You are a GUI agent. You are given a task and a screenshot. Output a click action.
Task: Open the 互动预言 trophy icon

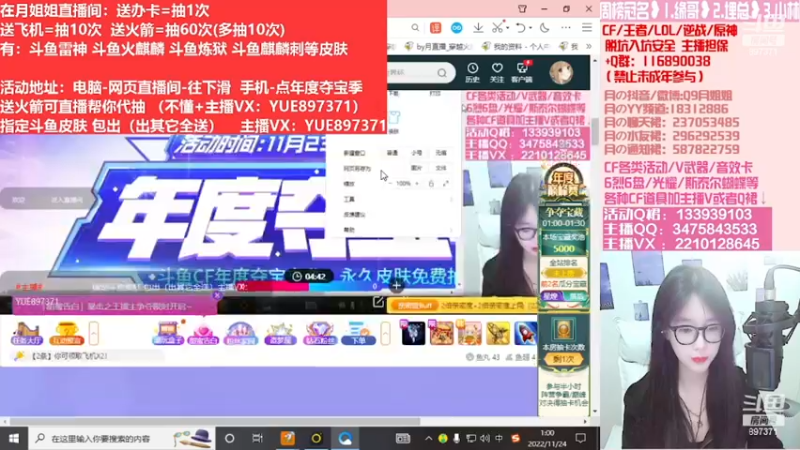click(66, 333)
